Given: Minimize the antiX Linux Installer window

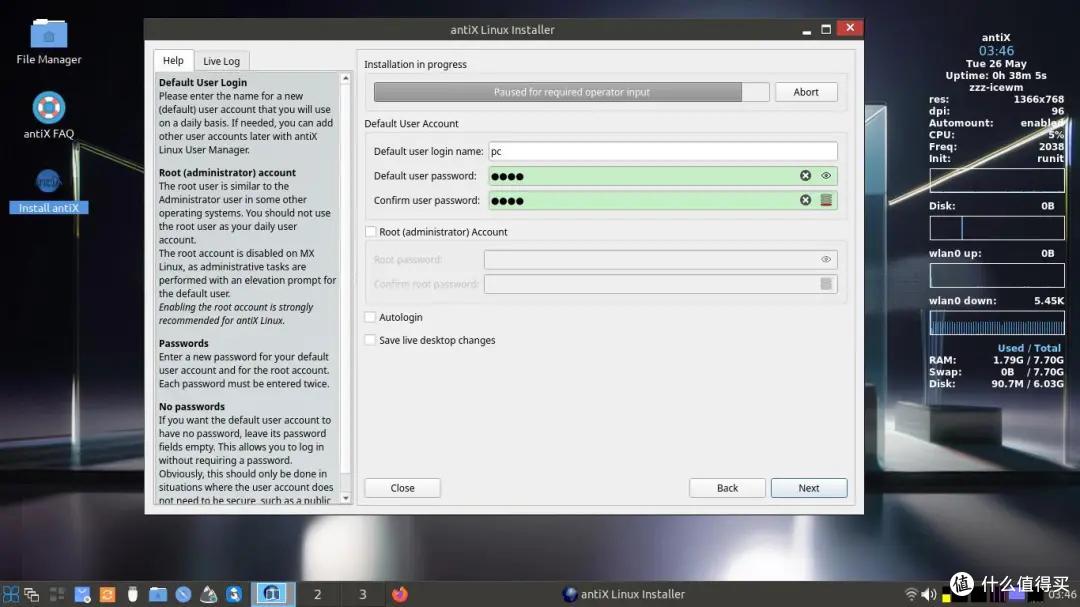Looking at the screenshot, I should click(807, 30).
